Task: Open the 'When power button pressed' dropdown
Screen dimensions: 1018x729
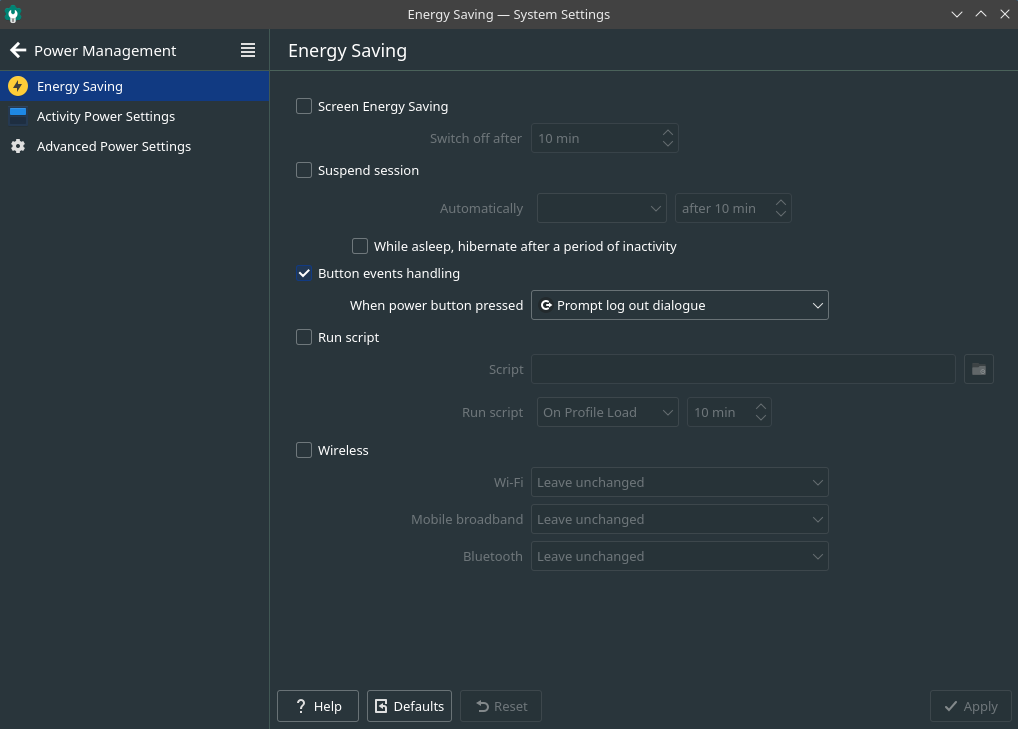Action: [x=680, y=305]
